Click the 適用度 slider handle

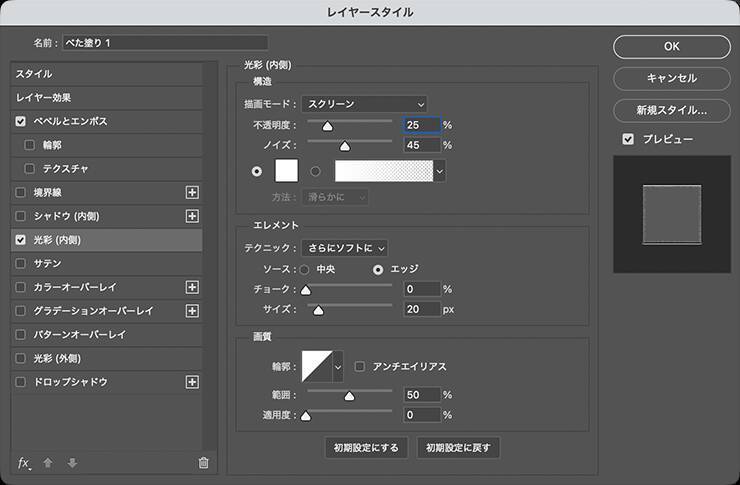pyautogui.click(x=306, y=416)
